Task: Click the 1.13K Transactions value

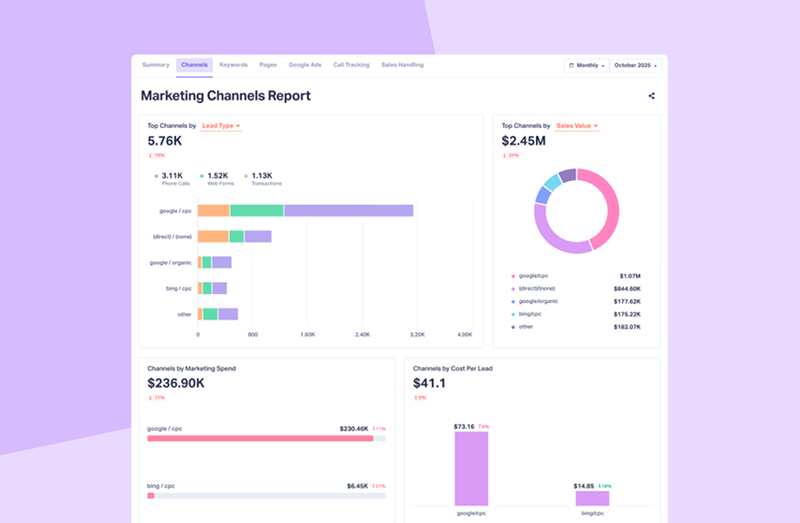Action: coord(262,176)
